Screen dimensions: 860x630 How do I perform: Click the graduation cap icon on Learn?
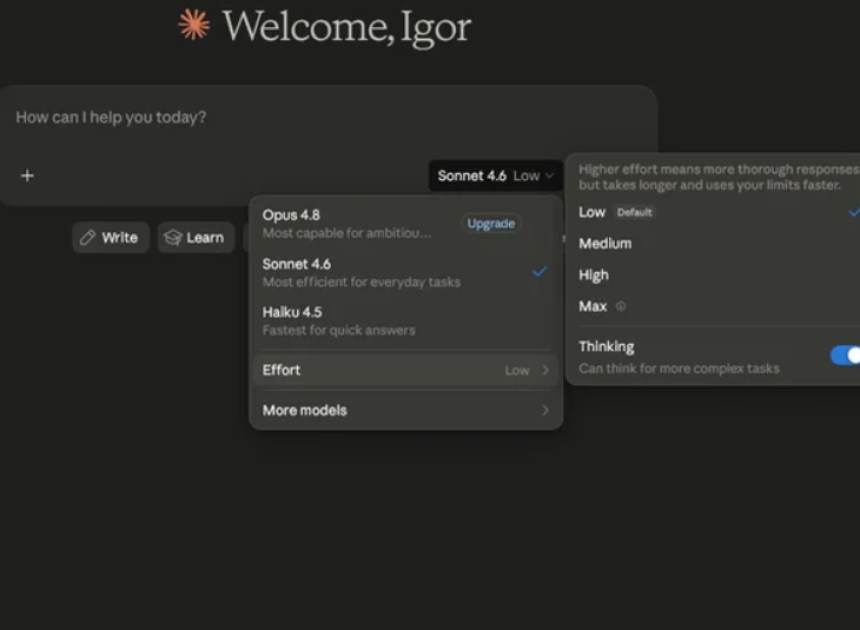click(173, 237)
